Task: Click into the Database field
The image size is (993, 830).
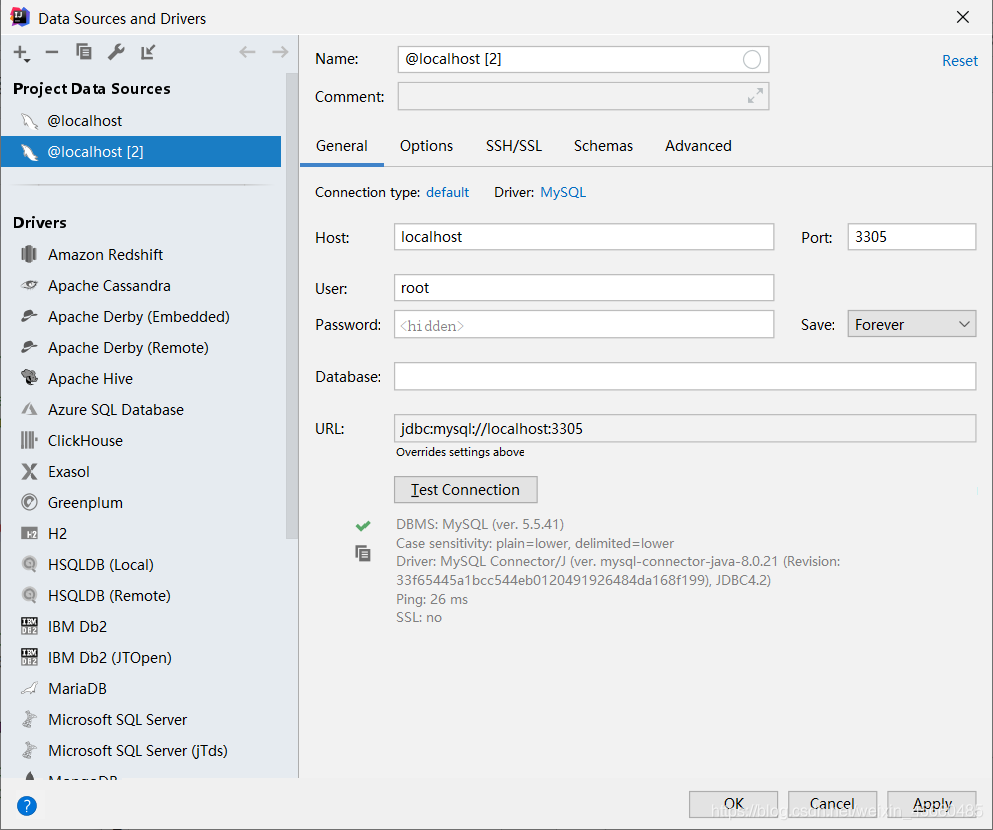Action: [x=685, y=377]
